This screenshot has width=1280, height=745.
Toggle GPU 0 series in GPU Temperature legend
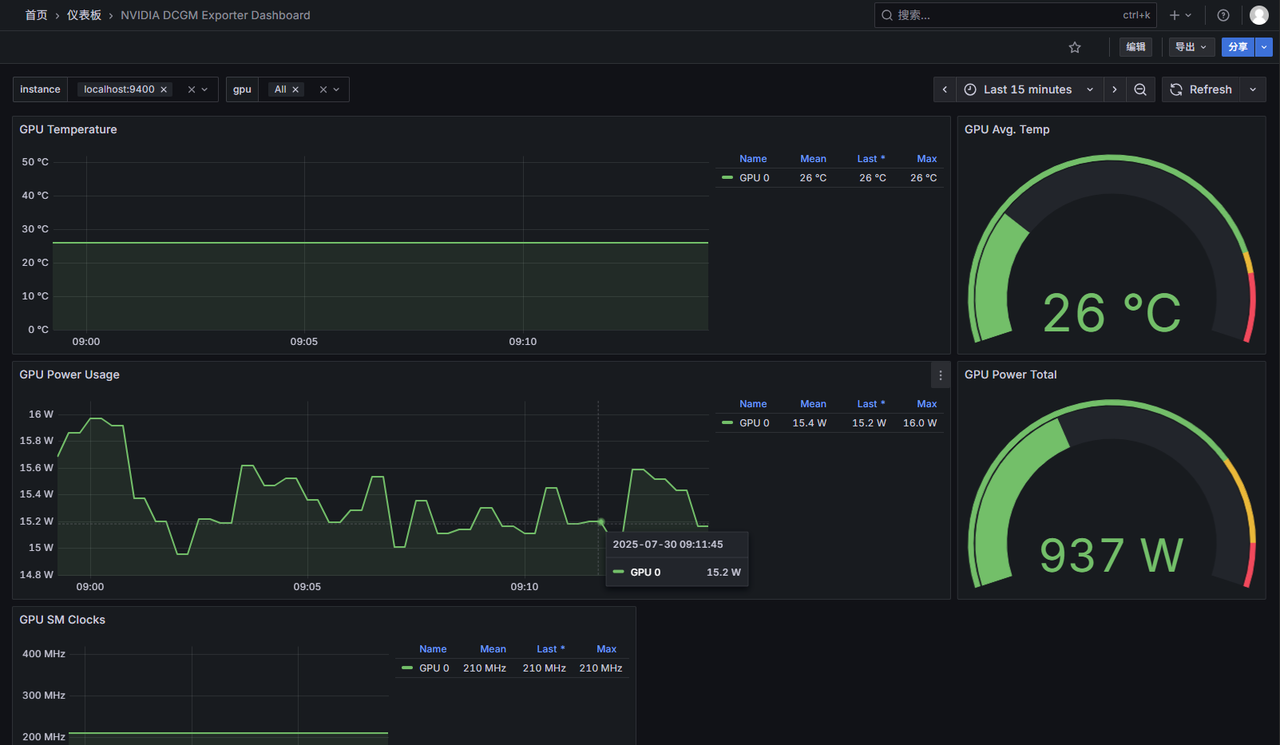pyautogui.click(x=754, y=178)
